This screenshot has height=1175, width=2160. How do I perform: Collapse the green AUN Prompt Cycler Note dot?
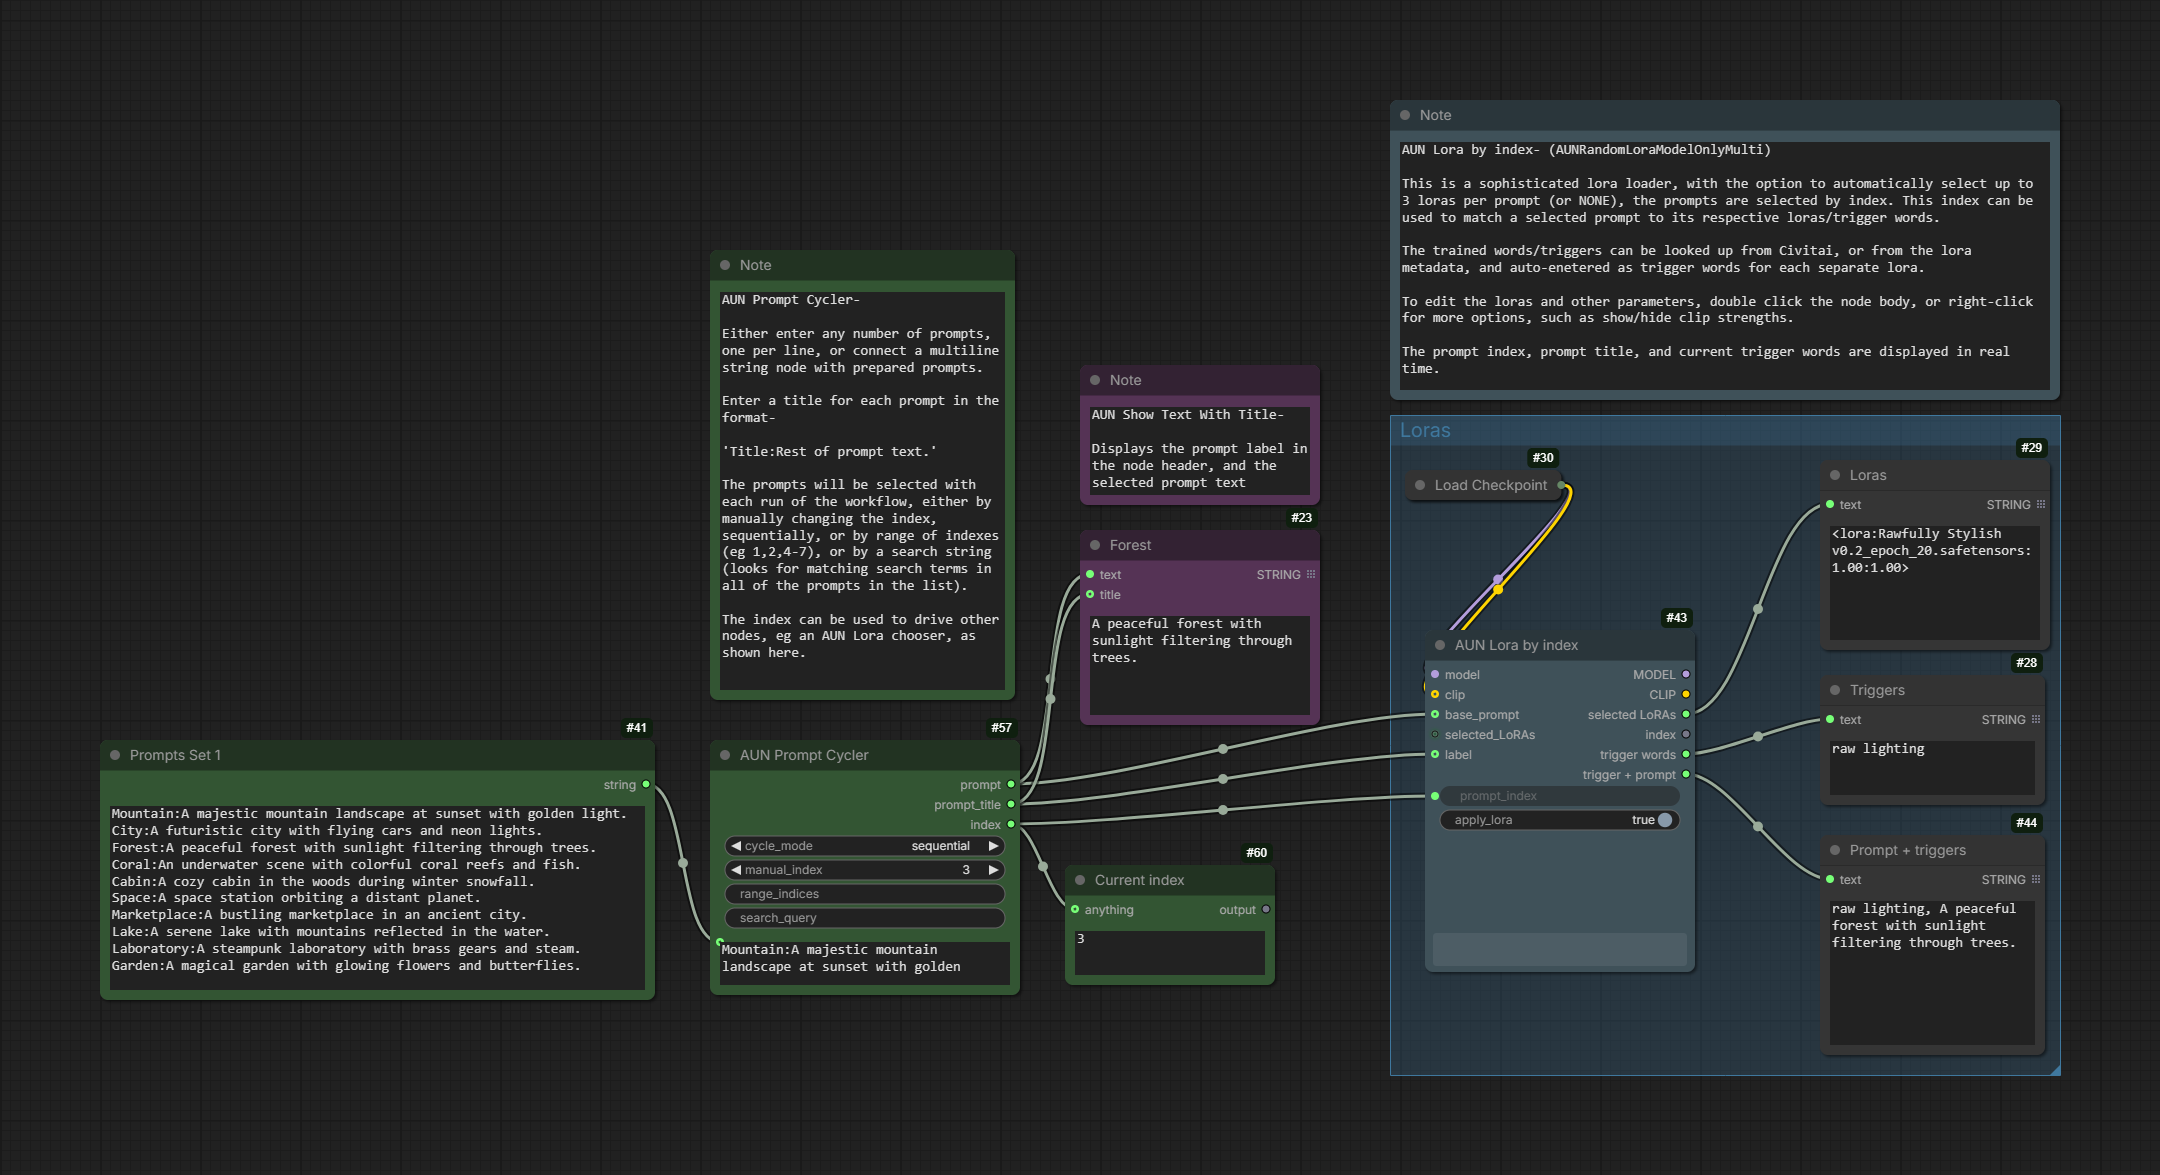725,265
